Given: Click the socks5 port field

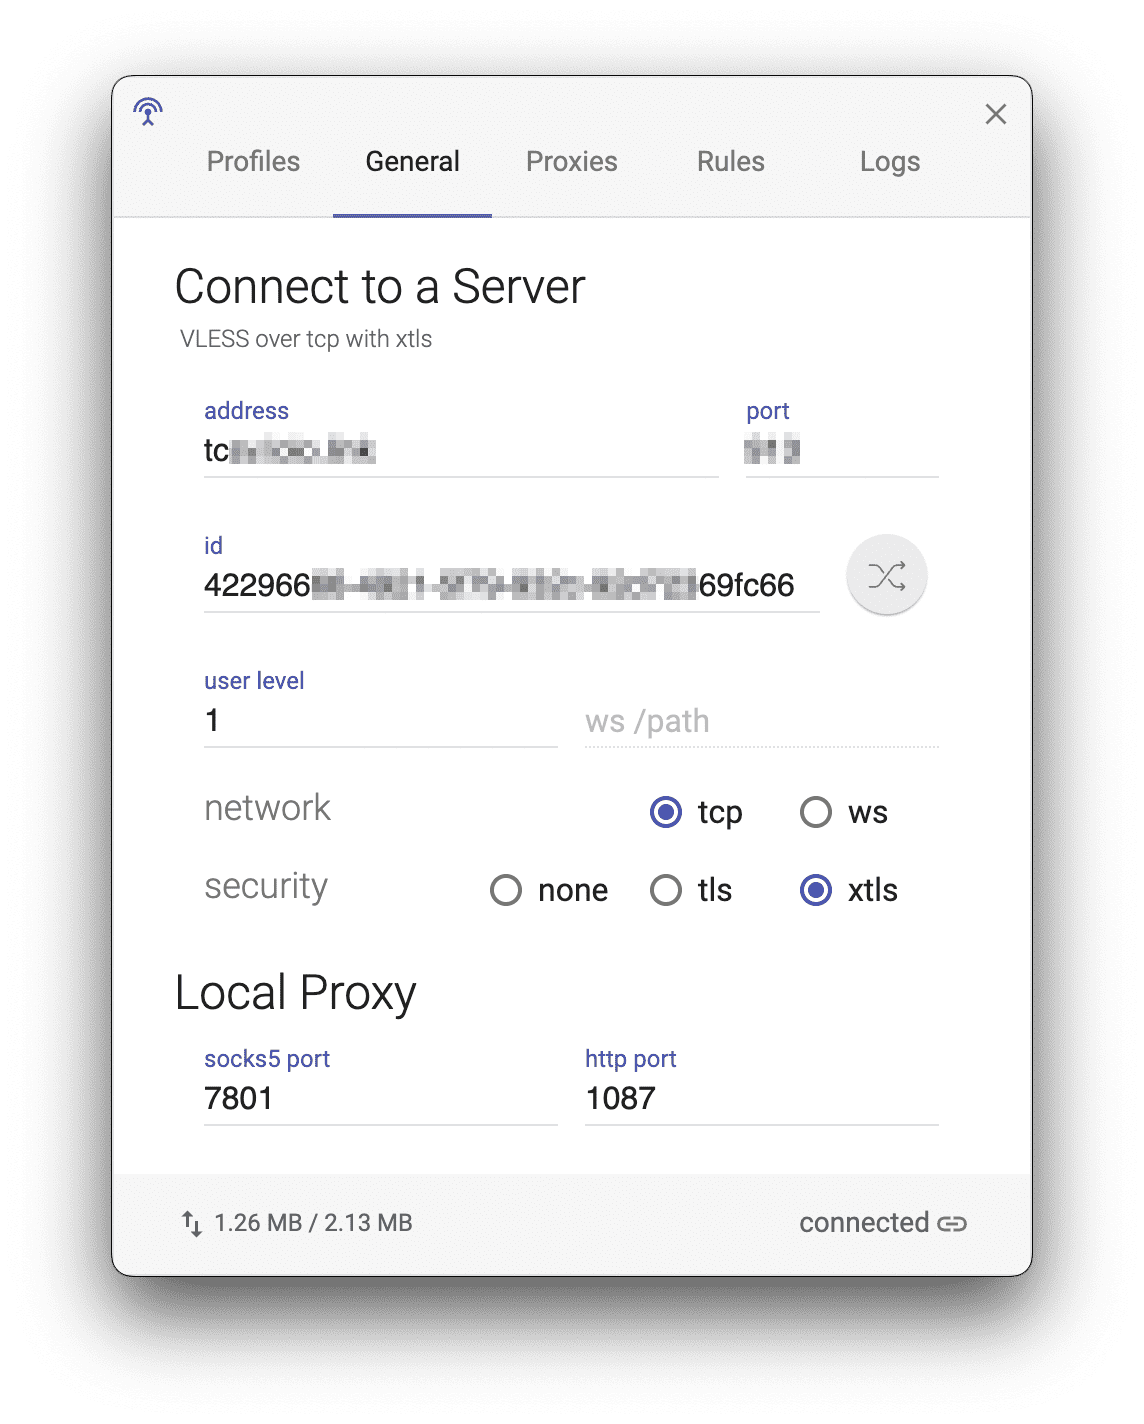Looking at the screenshot, I should 381,1099.
